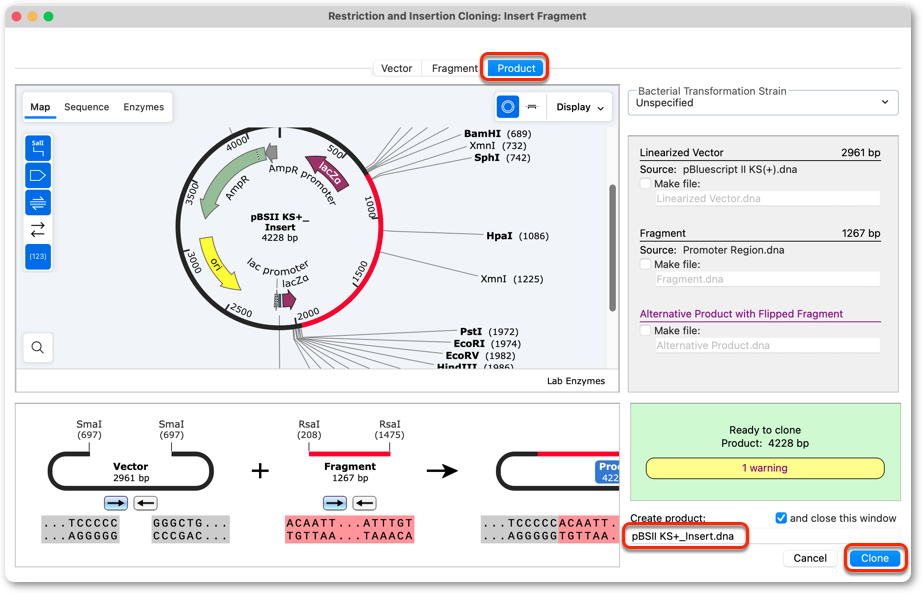Select circular map view icon
Screen dimensions: 922x593
pos(507,107)
